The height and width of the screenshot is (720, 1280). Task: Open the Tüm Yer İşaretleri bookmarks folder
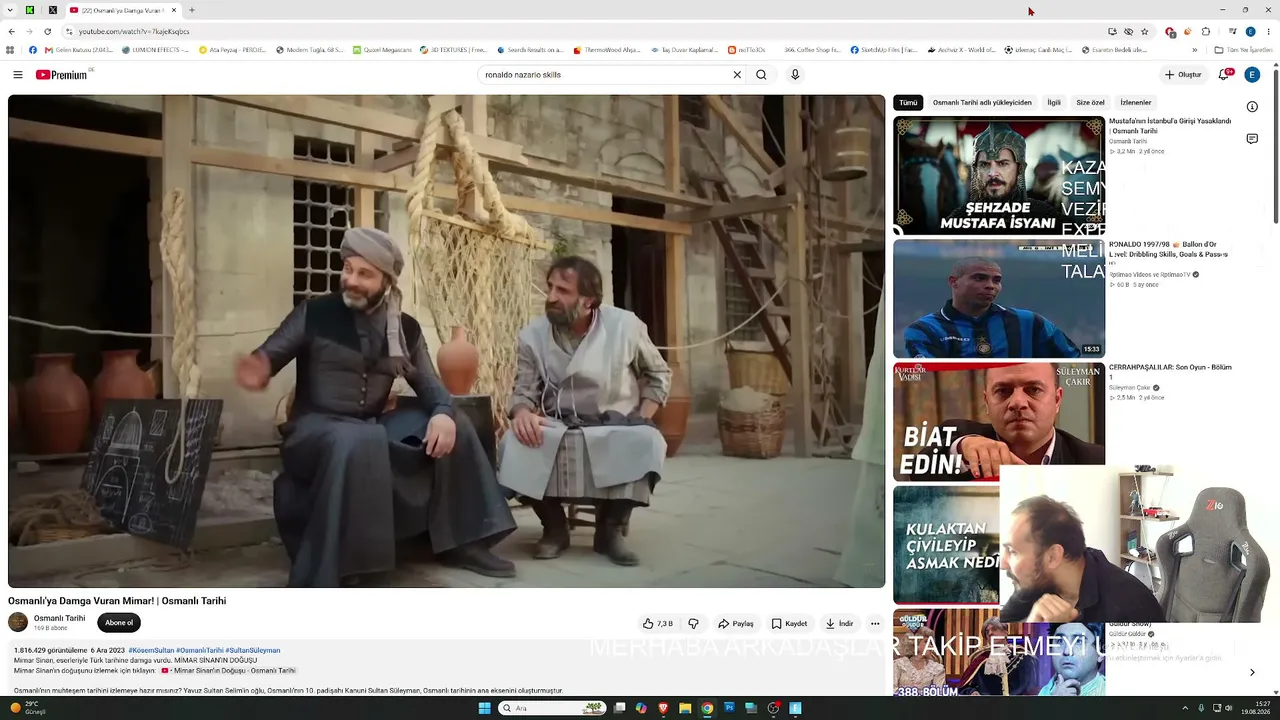tap(1243, 50)
